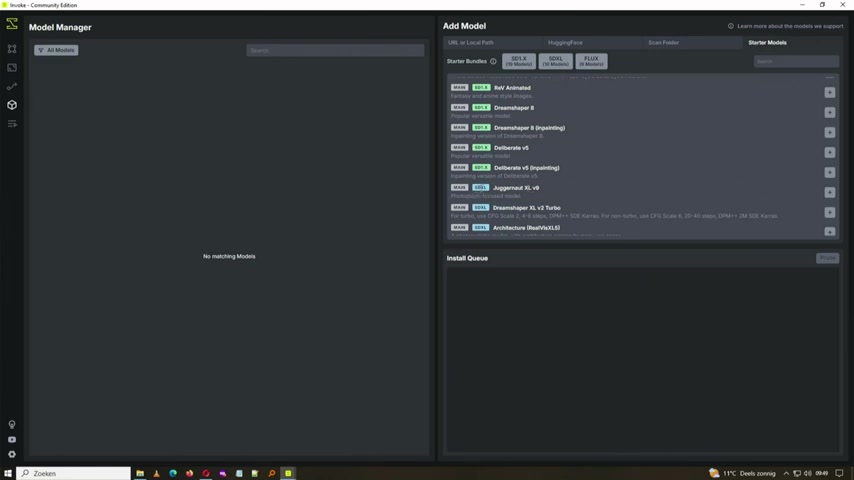The width and height of the screenshot is (854, 480).
Task: Select the Dreamshaper 8 model title
Action: point(514,108)
